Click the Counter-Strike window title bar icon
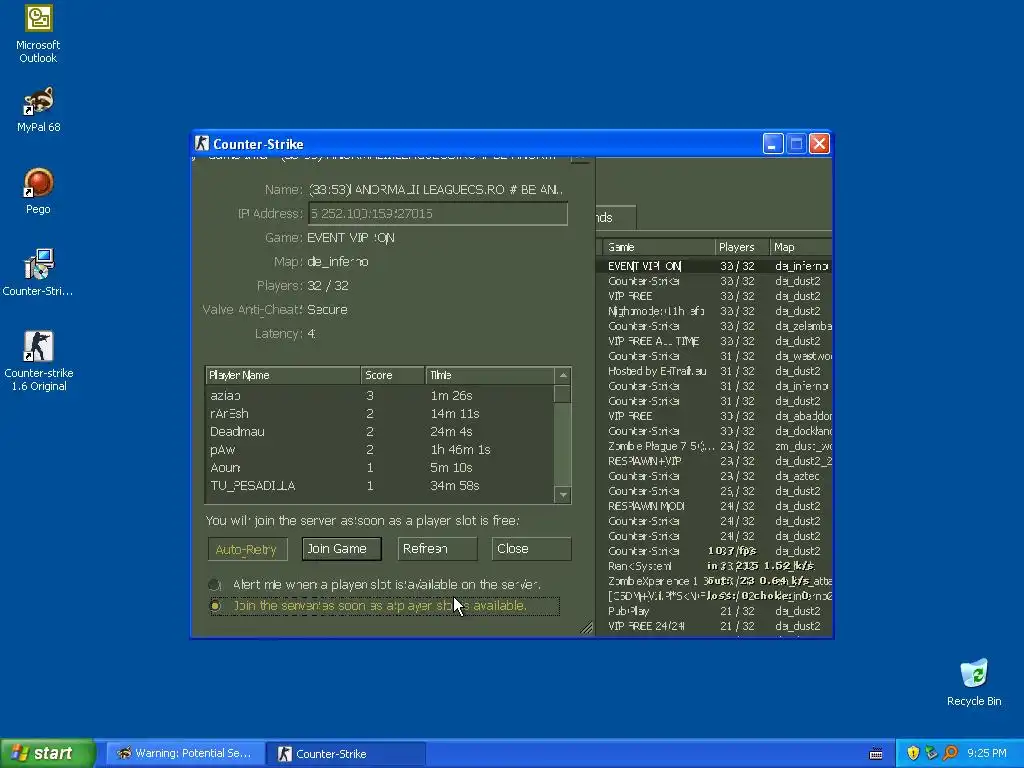Image resolution: width=1024 pixels, height=768 pixels. coord(202,144)
